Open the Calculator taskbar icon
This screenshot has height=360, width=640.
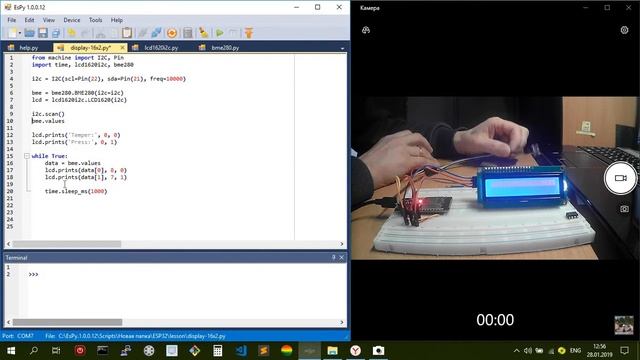coord(218,351)
